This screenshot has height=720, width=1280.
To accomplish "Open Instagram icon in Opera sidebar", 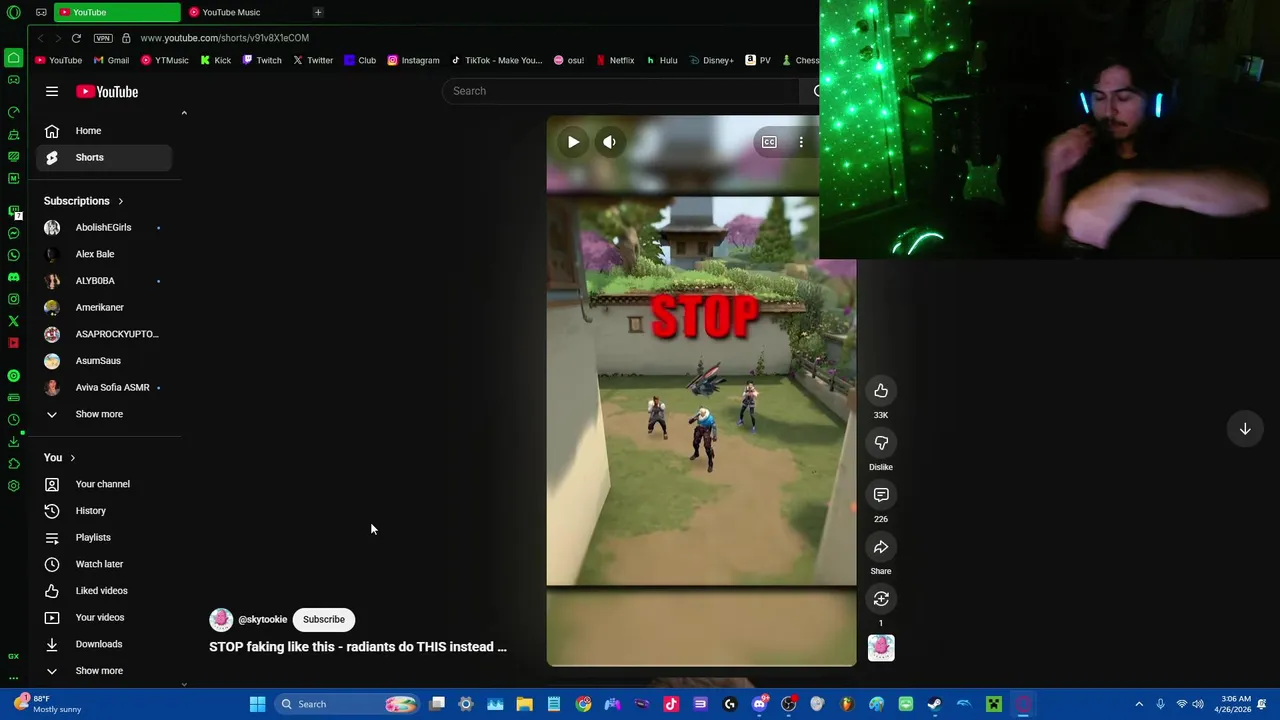I will pyautogui.click(x=13, y=299).
